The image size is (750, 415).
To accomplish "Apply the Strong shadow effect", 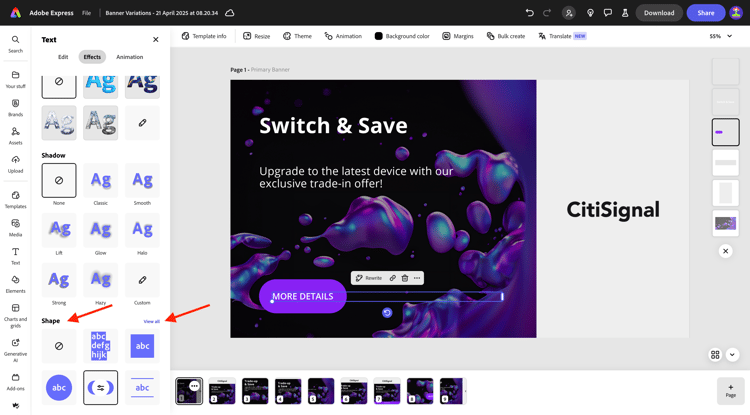I will (x=59, y=280).
